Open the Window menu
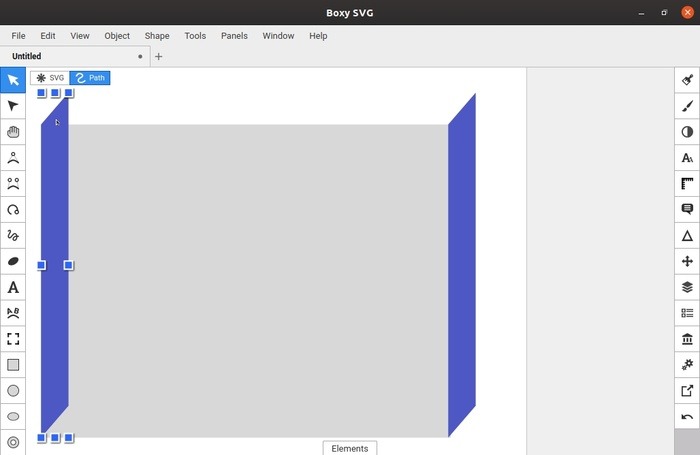Viewport: 700px width, 455px height. tap(278, 36)
